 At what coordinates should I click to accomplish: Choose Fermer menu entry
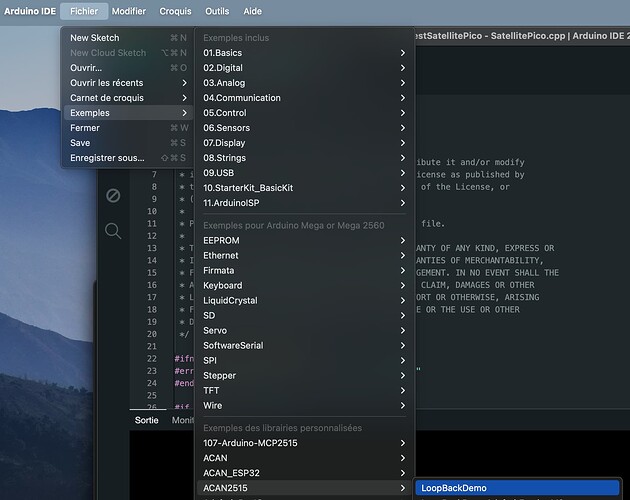[128, 128]
